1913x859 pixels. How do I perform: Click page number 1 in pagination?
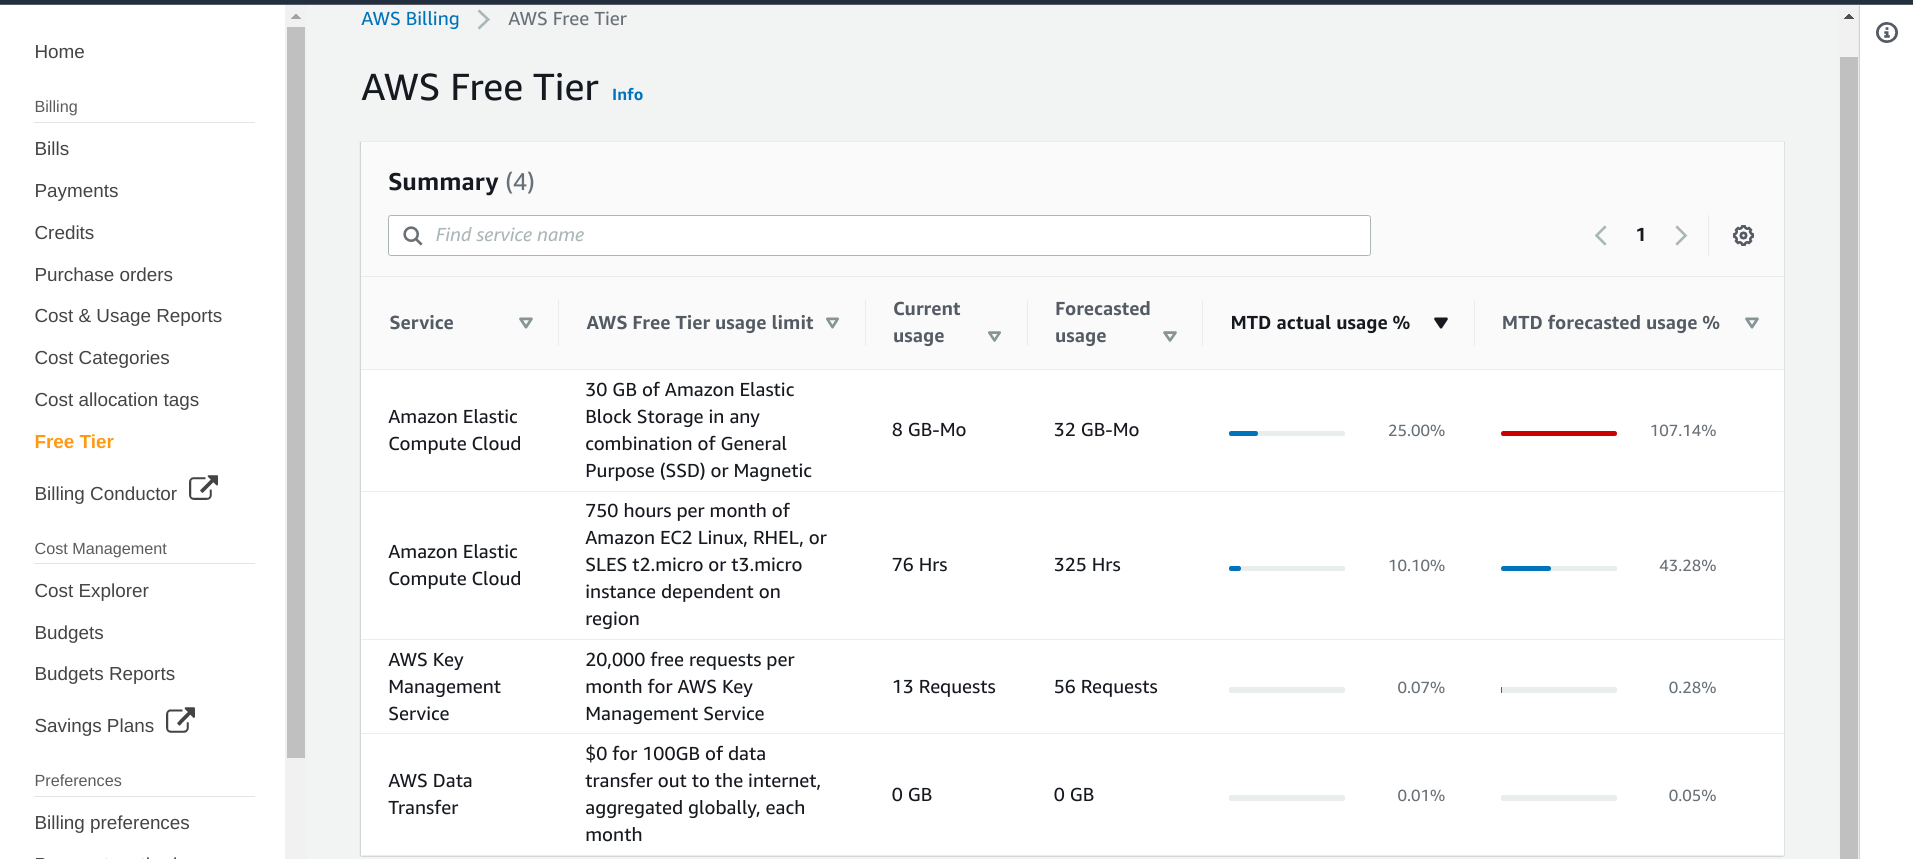coord(1641,235)
